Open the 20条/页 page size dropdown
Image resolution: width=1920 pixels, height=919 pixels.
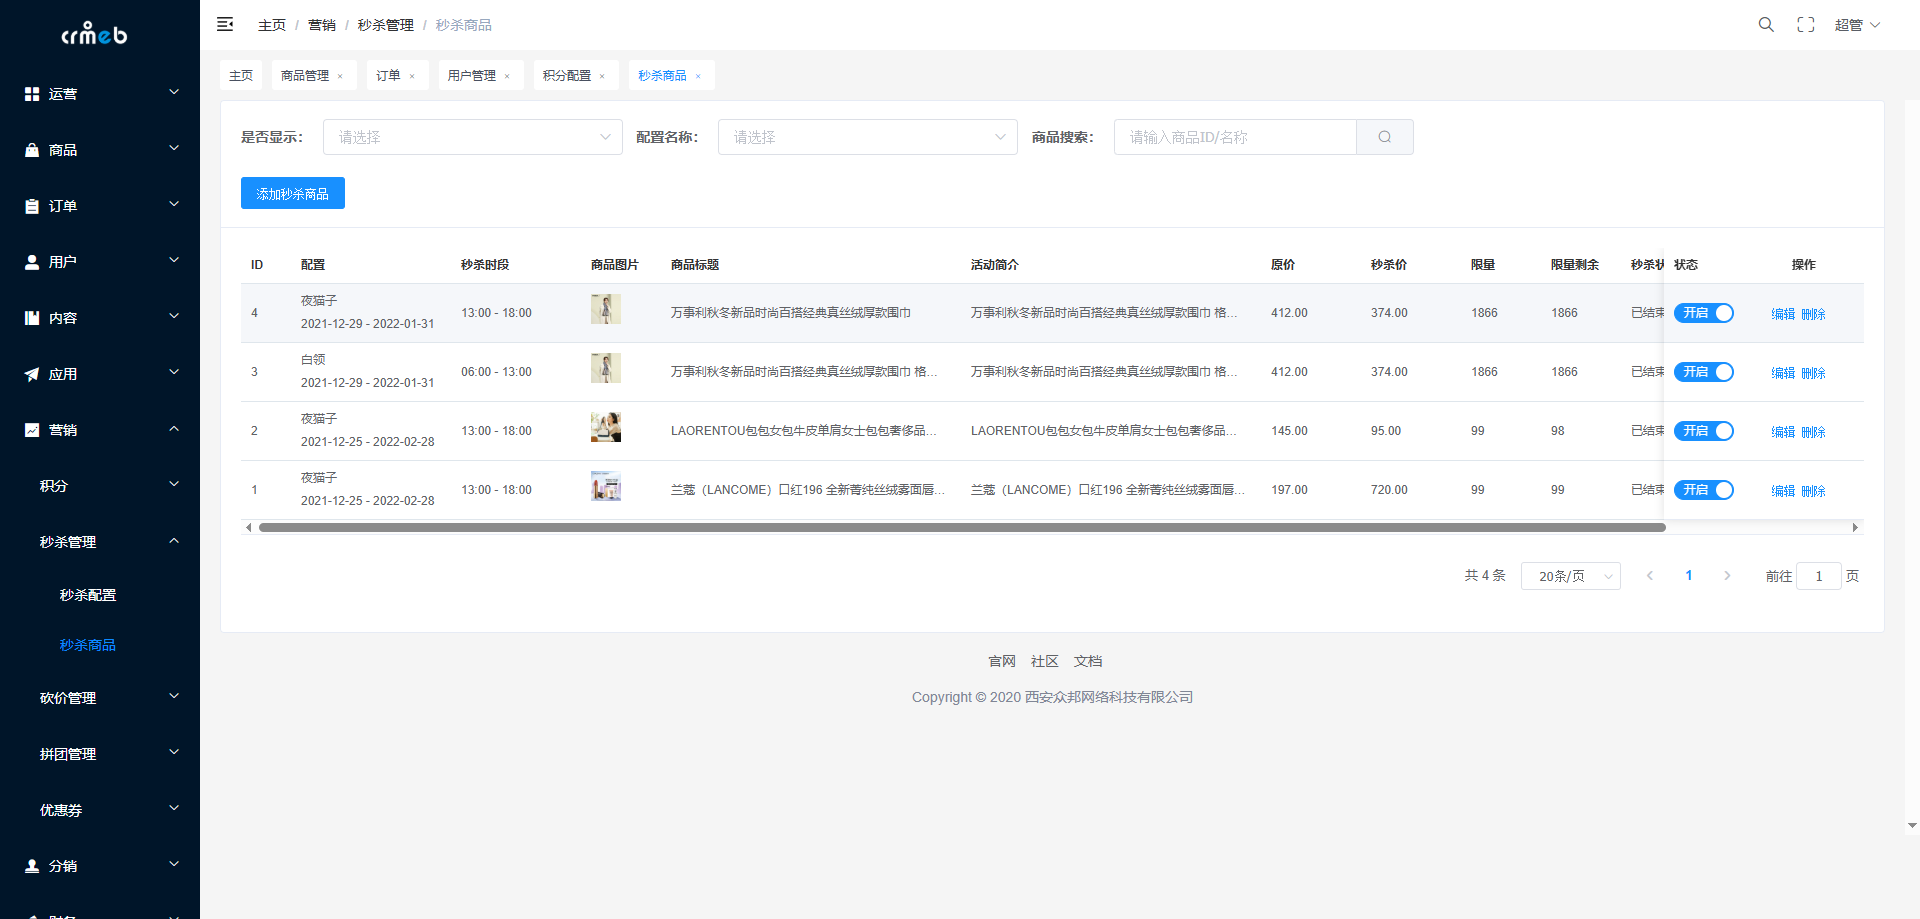pyautogui.click(x=1570, y=576)
